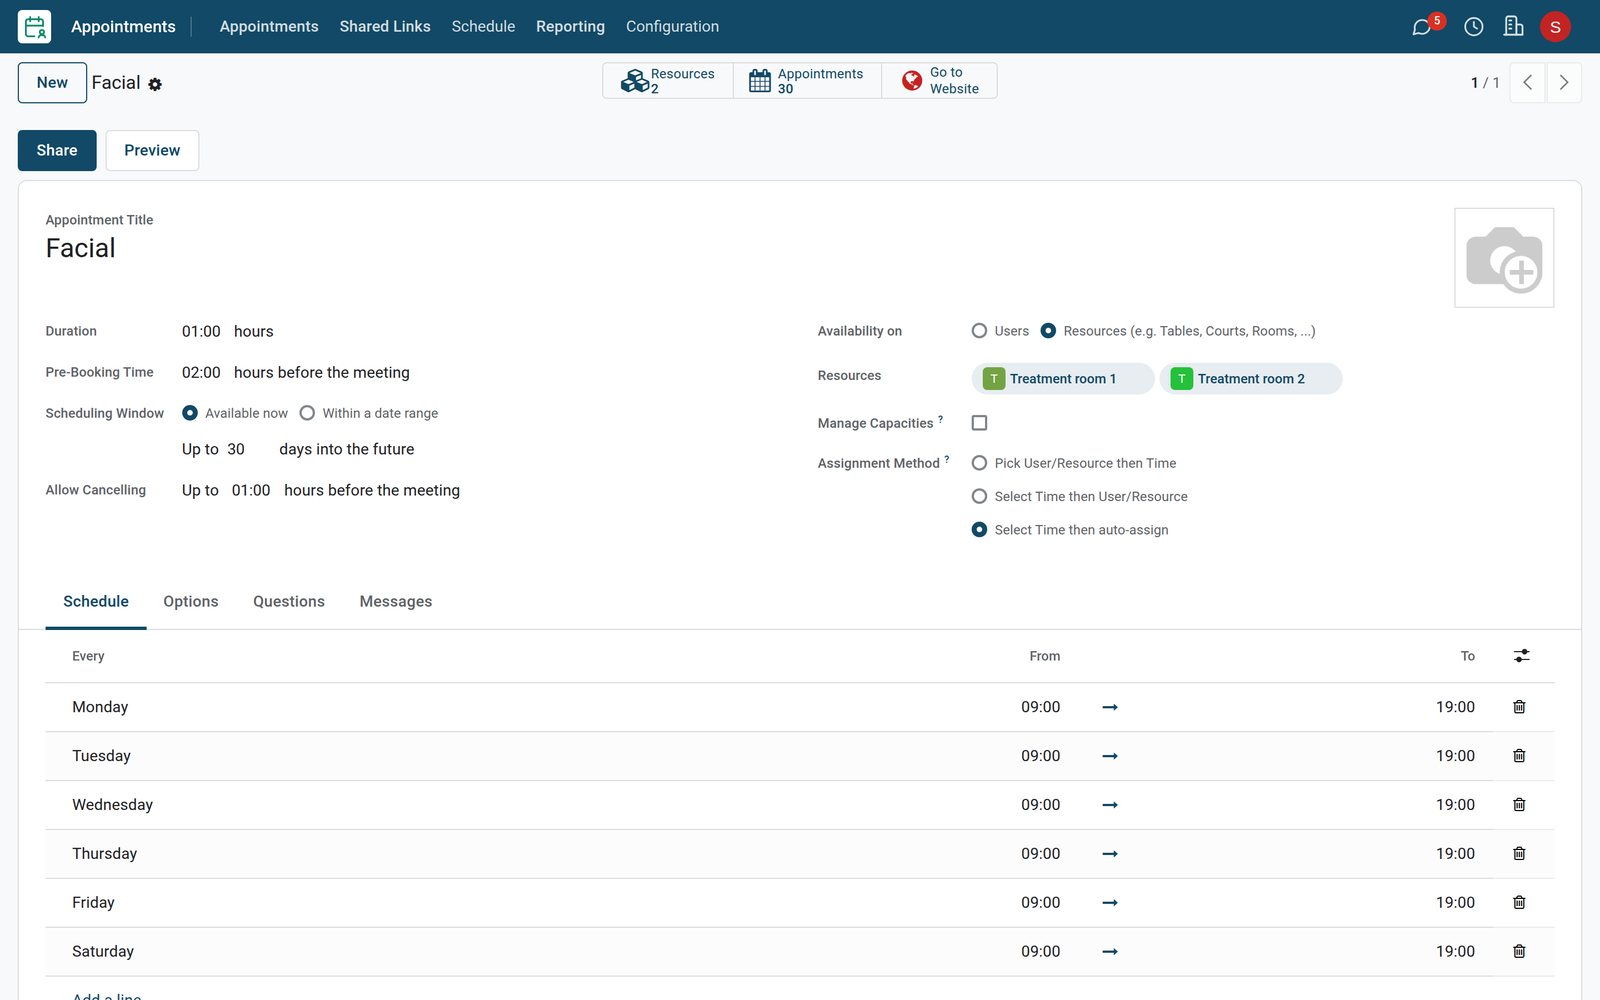Open schedule column adjust settings icon
Image resolution: width=1600 pixels, height=1000 pixels.
tap(1521, 656)
